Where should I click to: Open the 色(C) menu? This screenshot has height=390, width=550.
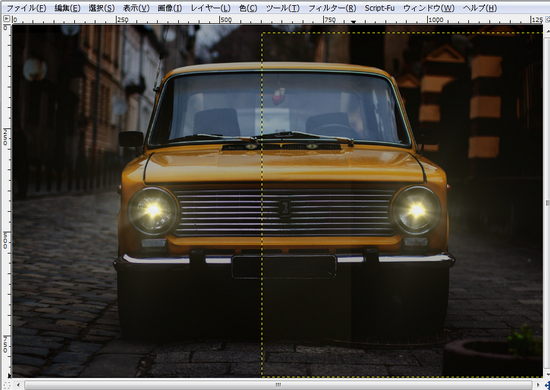[x=248, y=8]
